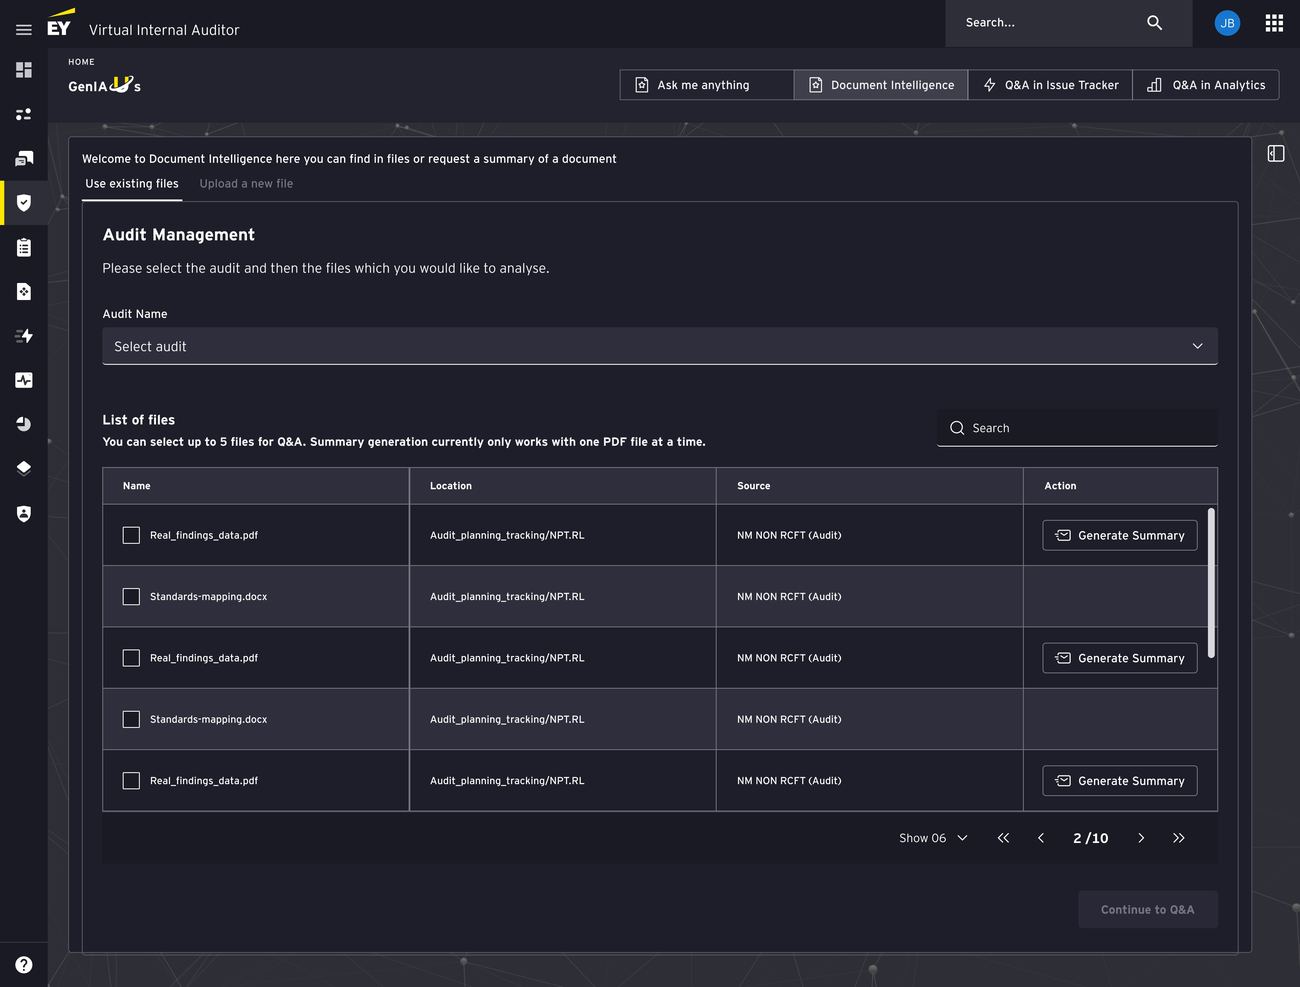Click the EY logo

click(60, 23)
